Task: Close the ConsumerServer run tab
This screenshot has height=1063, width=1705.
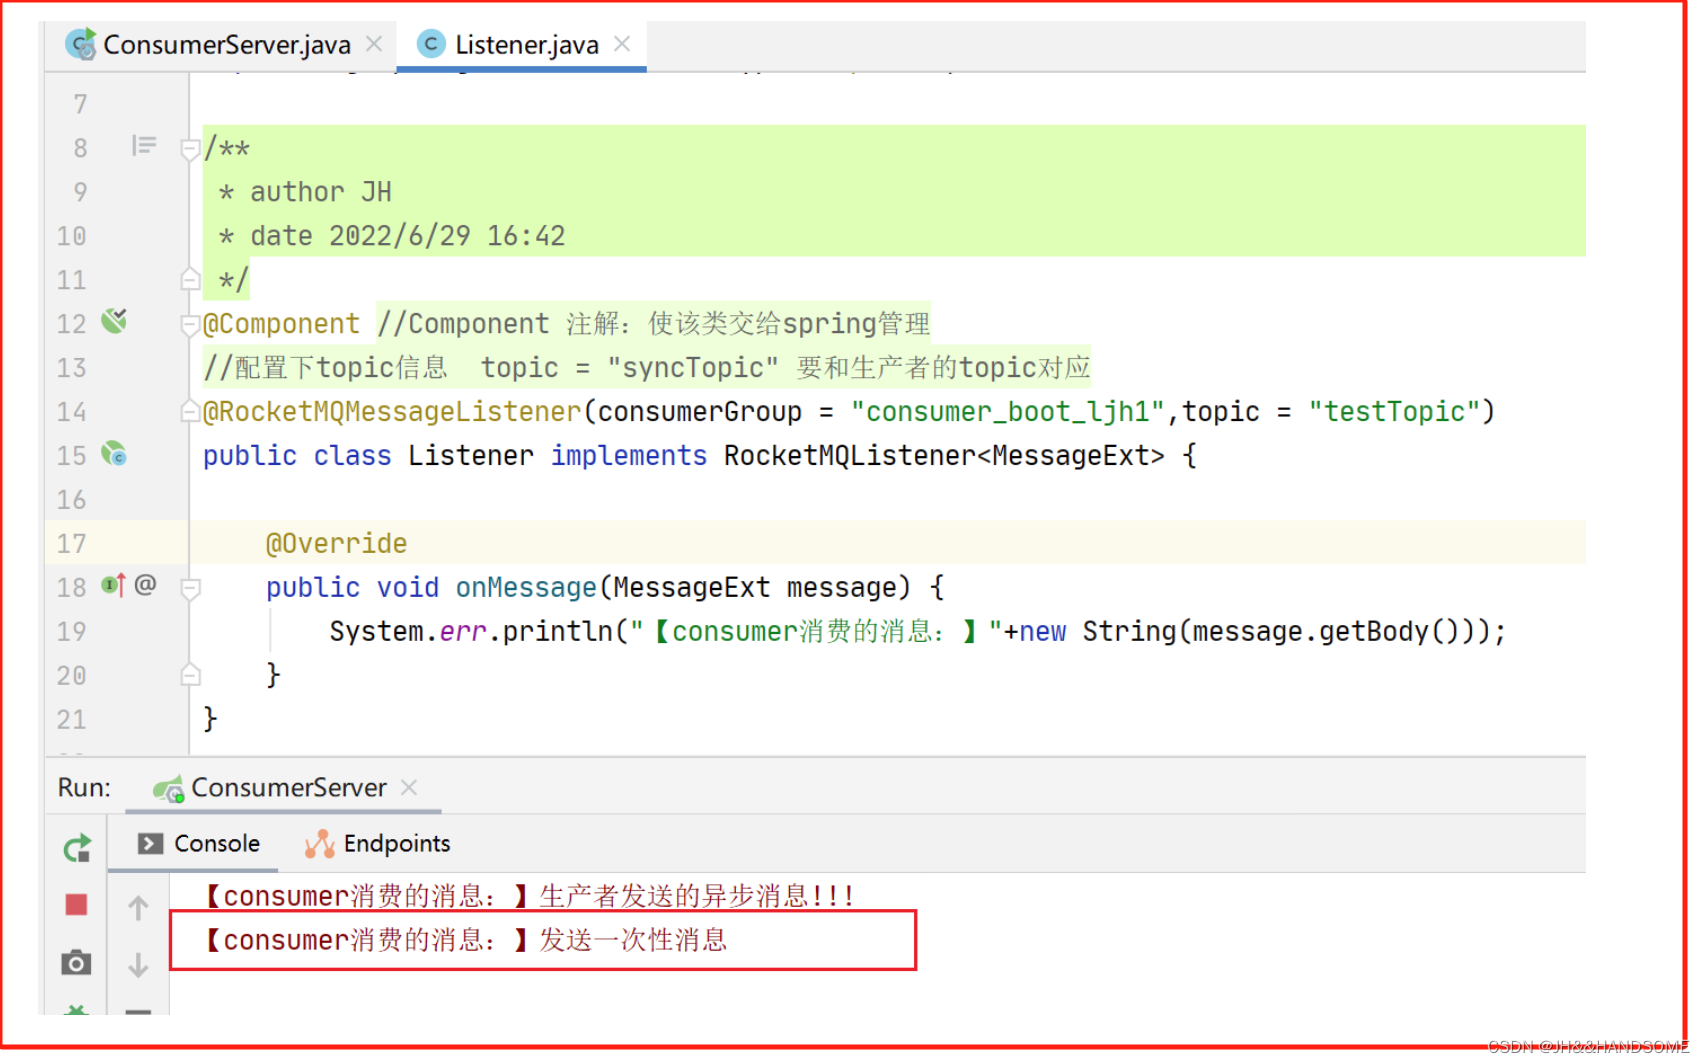Action: click(x=408, y=788)
